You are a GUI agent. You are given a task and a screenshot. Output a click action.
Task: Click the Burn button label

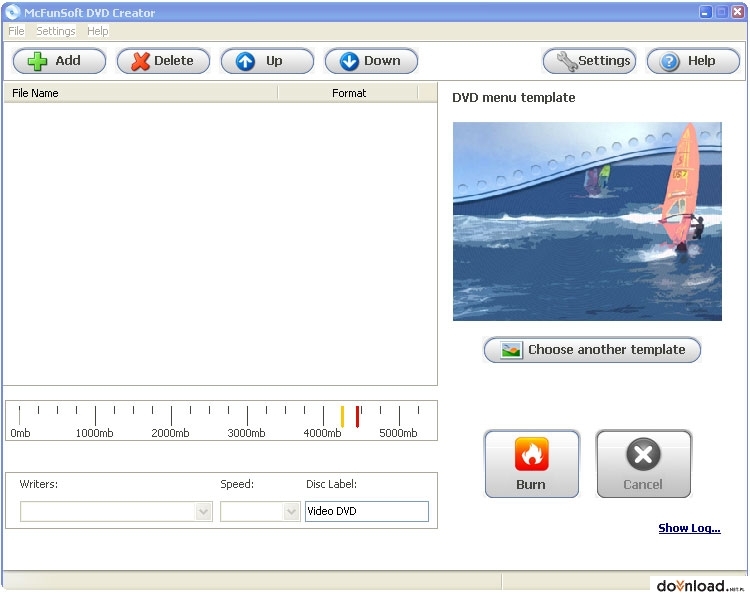click(531, 485)
